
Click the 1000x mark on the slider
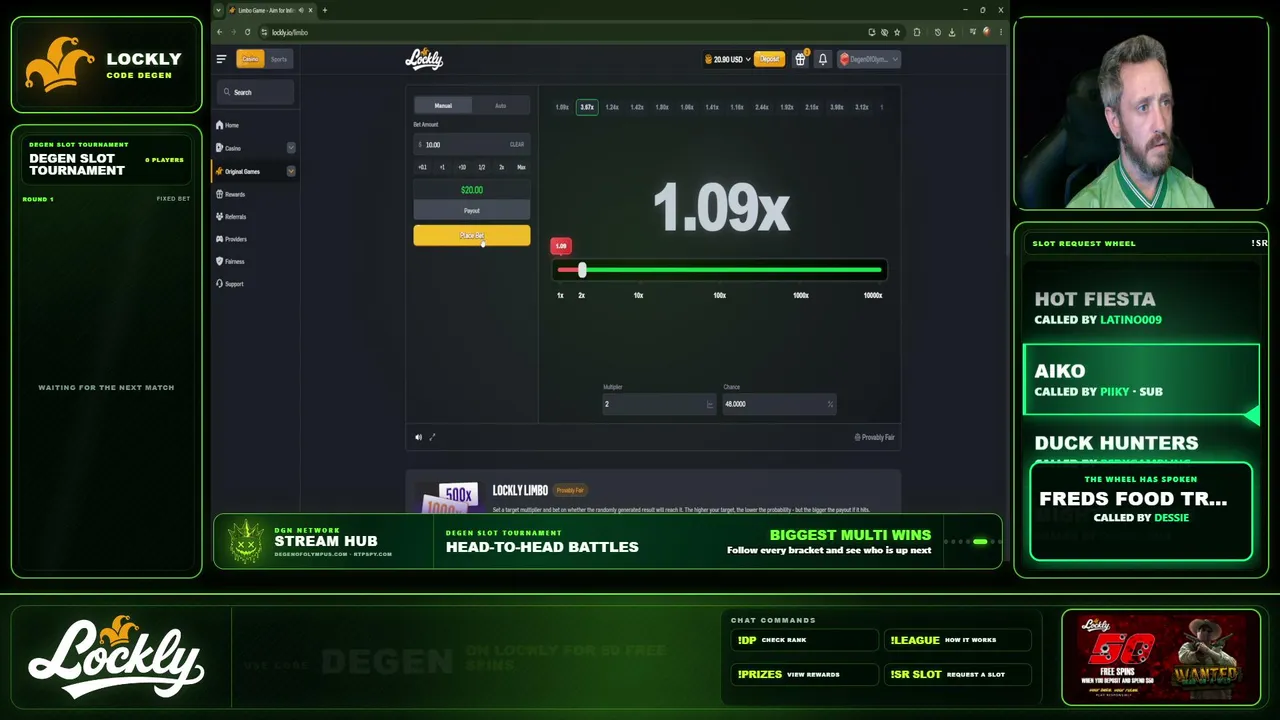[x=801, y=295]
